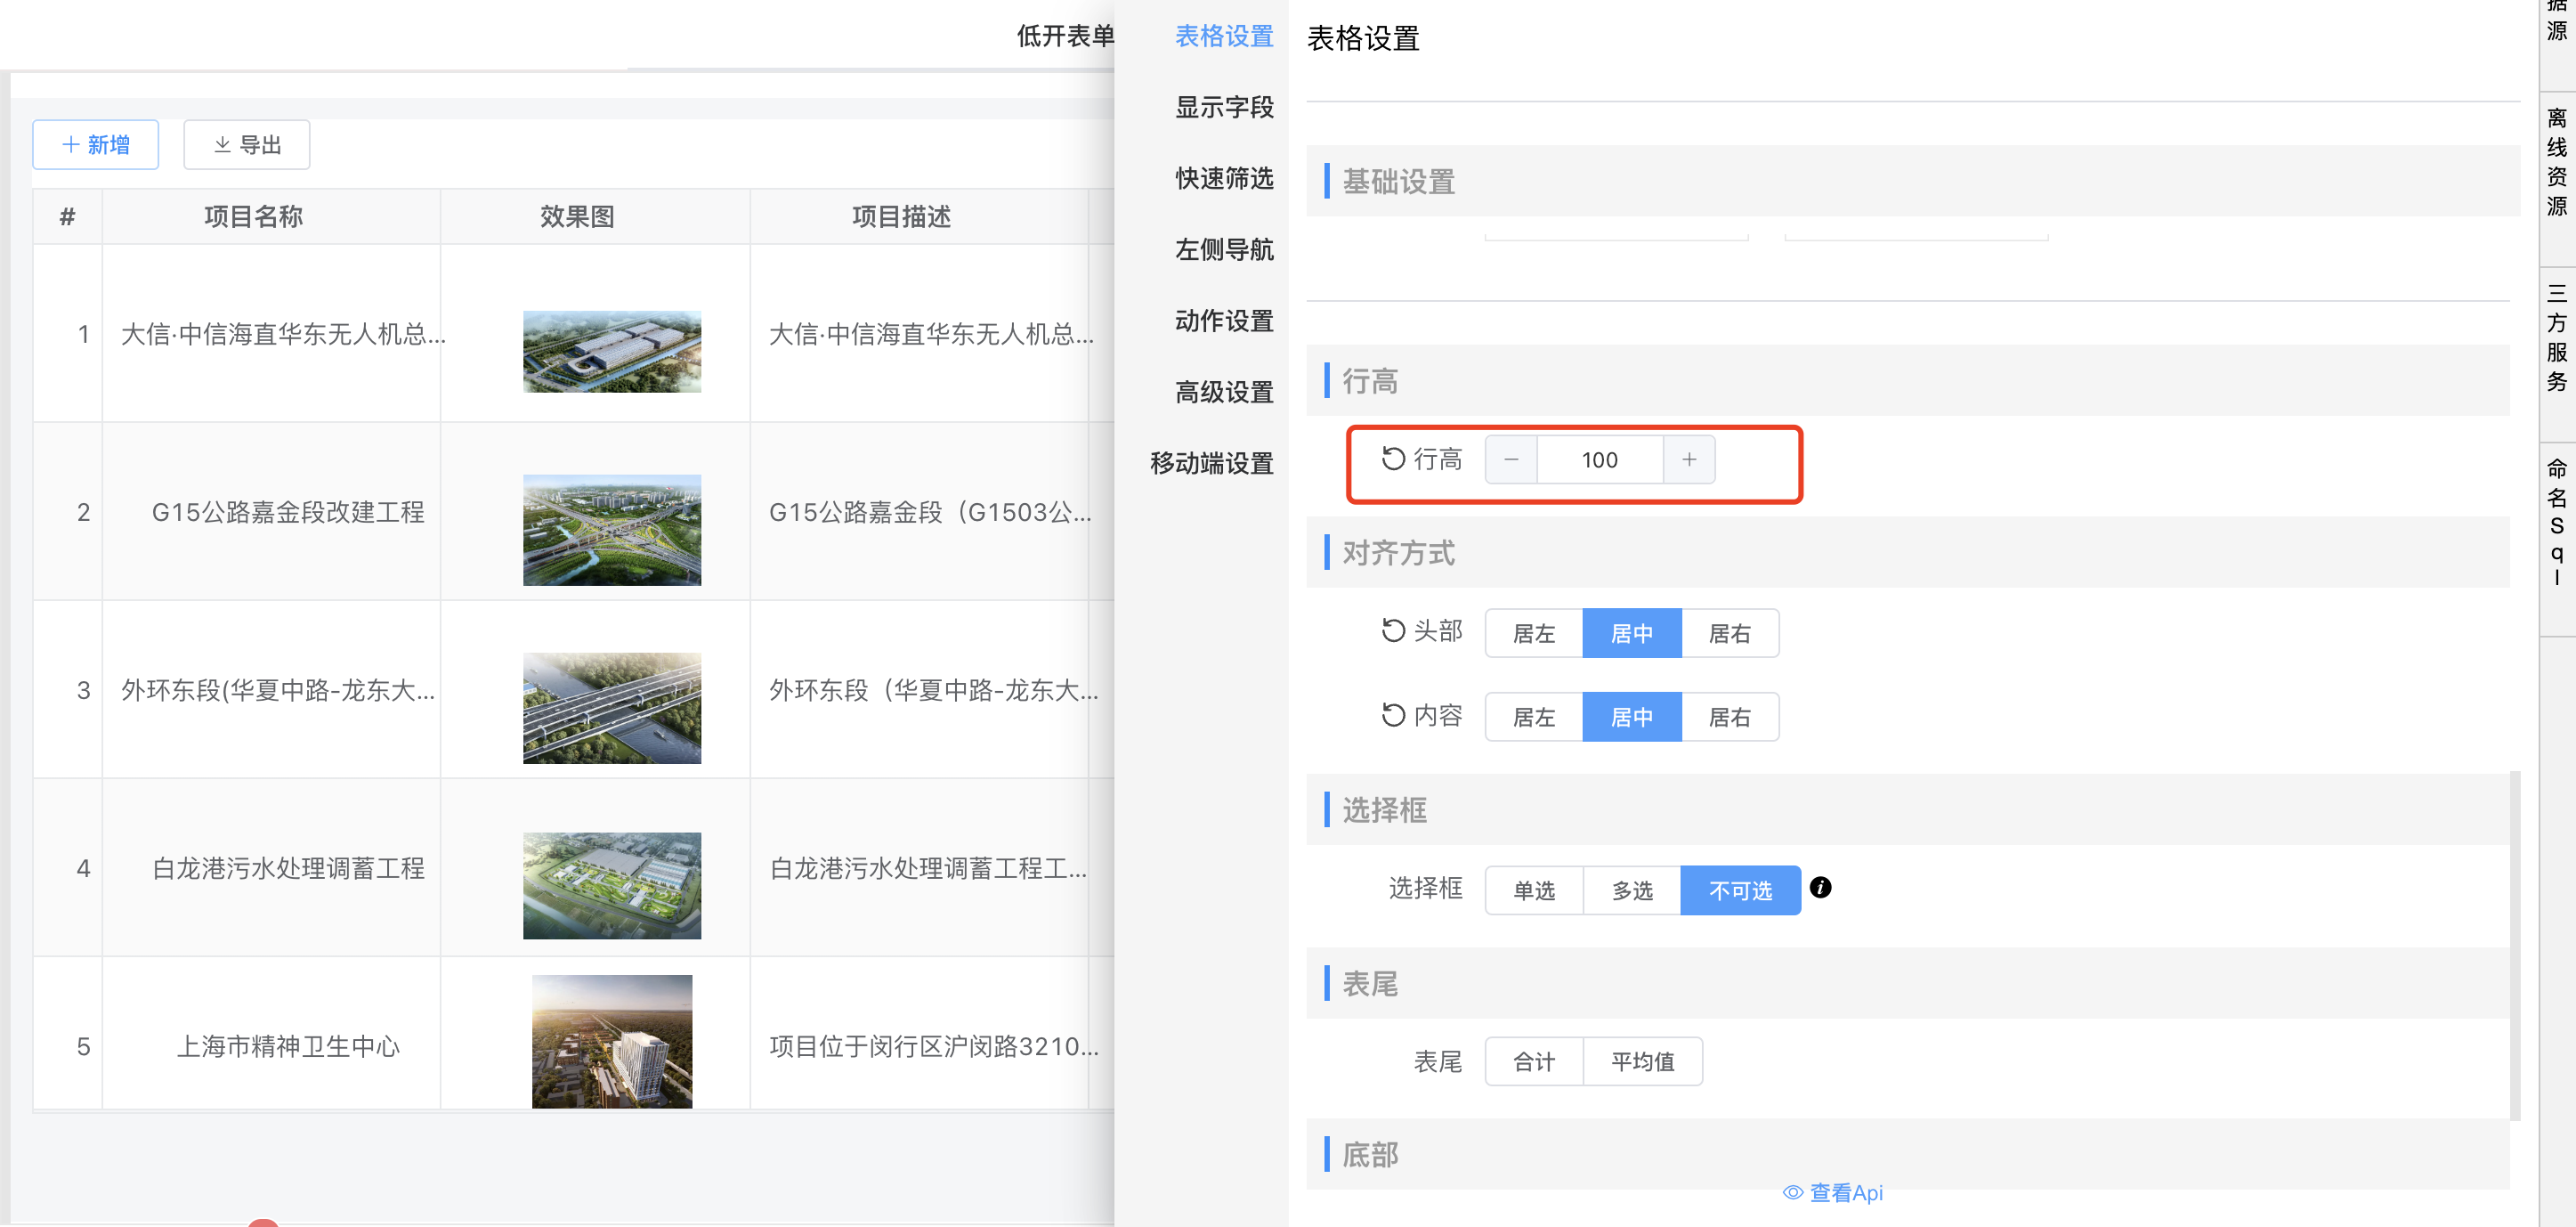
Task: Click the 导出 export button
Action: tap(247, 145)
